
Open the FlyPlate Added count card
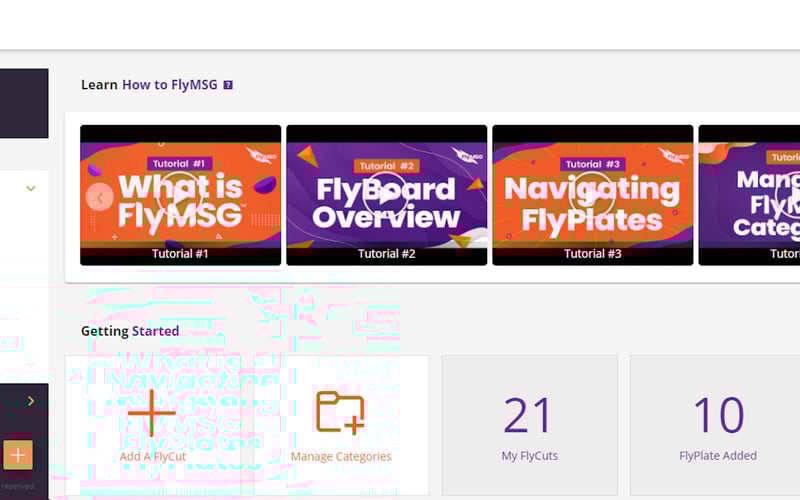point(715,426)
